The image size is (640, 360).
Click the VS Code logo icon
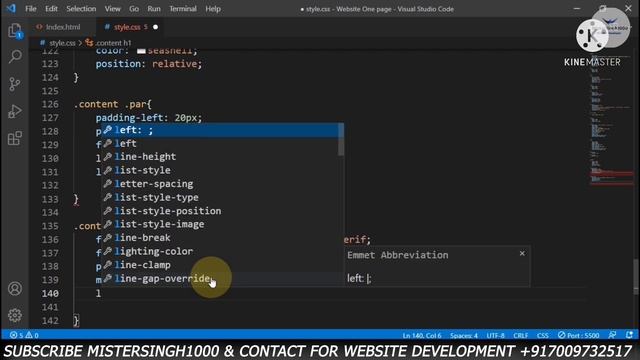(11, 8)
